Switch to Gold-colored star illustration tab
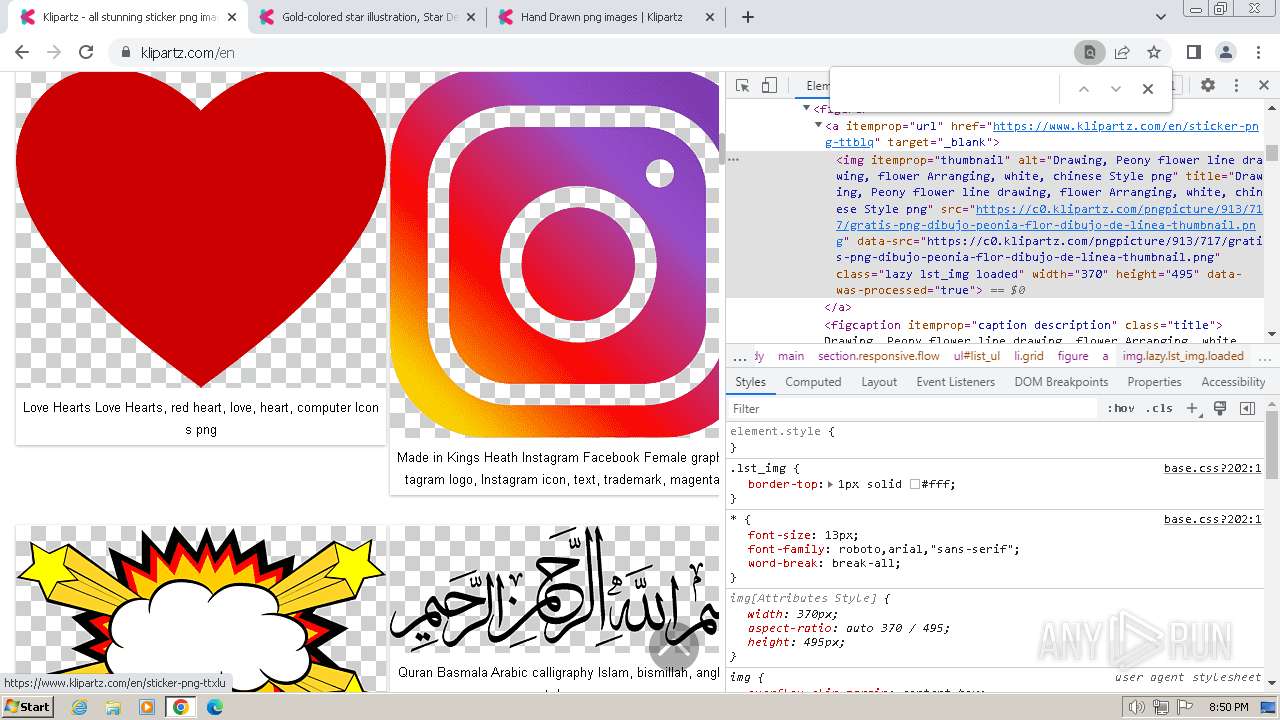This screenshot has height=720, width=1280. 370,17
